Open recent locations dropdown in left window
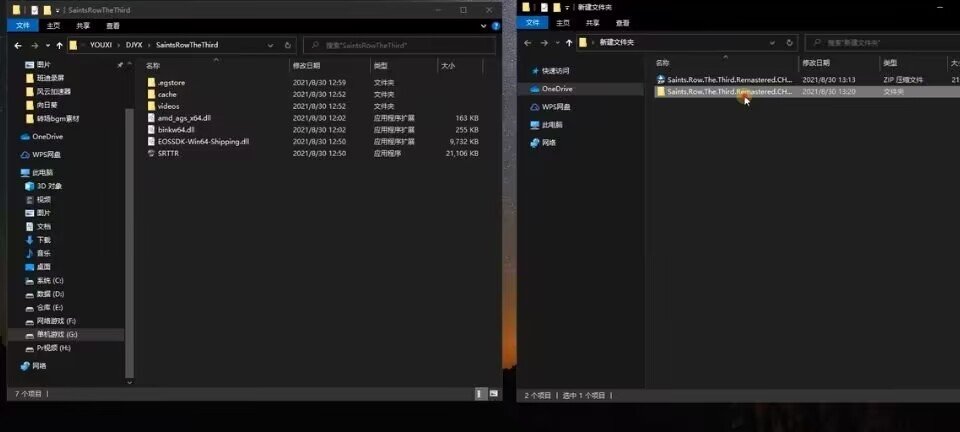Viewport: 960px width, 432px height. pos(46,45)
